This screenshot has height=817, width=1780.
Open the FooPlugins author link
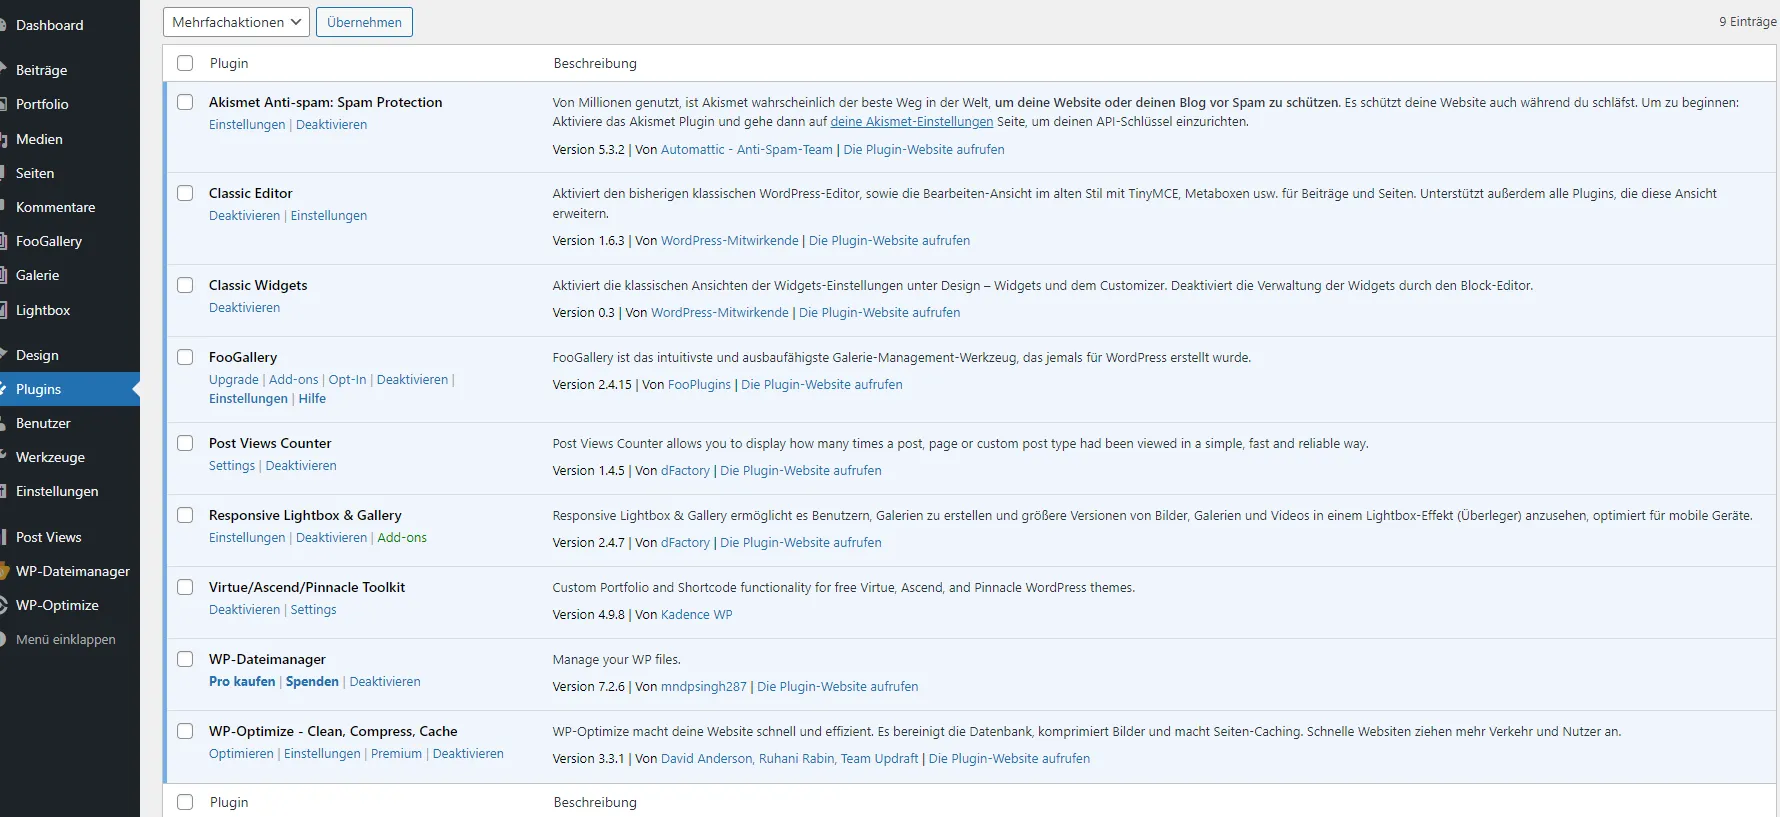[x=699, y=385]
